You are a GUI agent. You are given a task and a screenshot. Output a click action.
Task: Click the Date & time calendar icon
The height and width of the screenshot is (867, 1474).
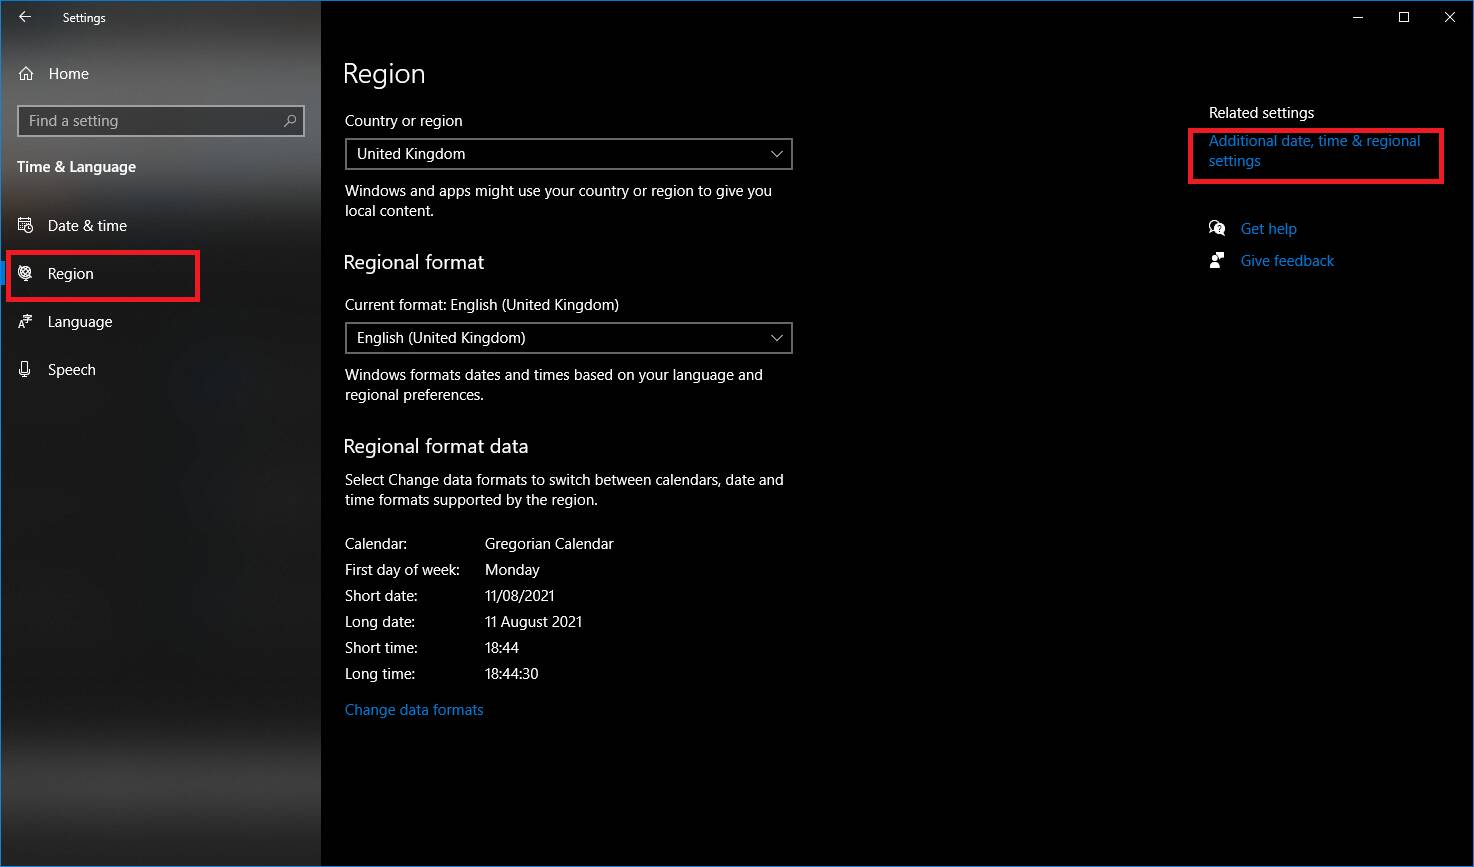click(26, 226)
